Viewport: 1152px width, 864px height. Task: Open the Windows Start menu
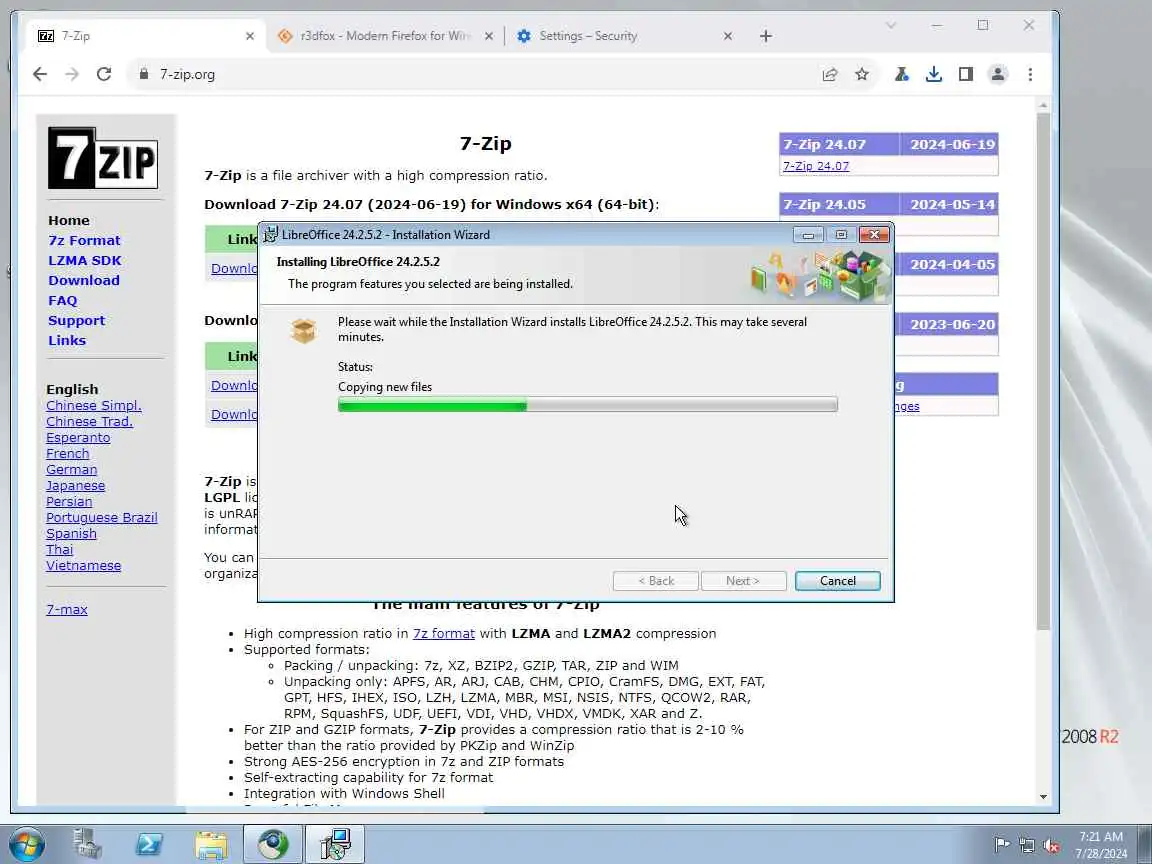[x=27, y=844]
